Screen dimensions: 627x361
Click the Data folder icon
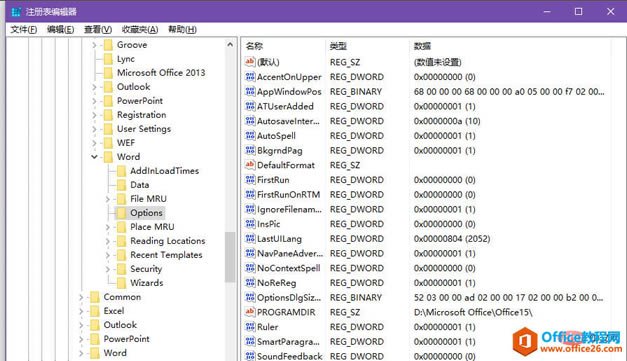(122, 185)
